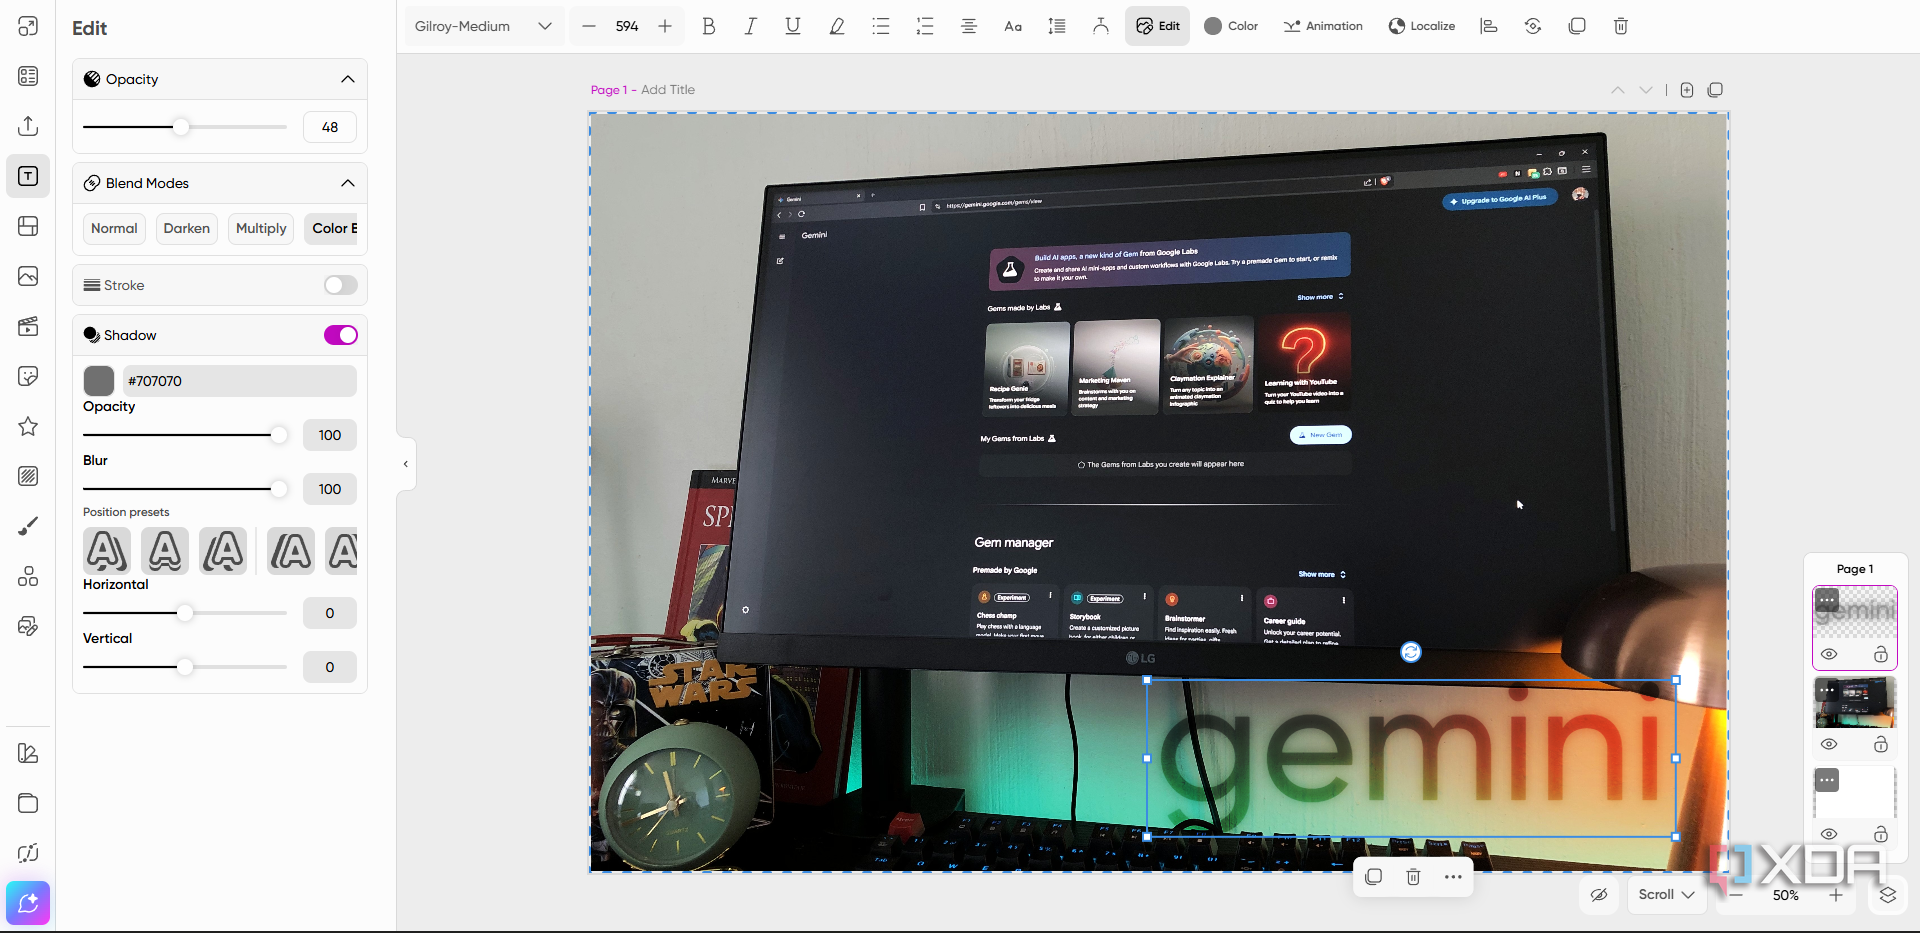Viewport: 1920px width, 933px height.
Task: Open the layers stack icon
Action: coord(1888,895)
